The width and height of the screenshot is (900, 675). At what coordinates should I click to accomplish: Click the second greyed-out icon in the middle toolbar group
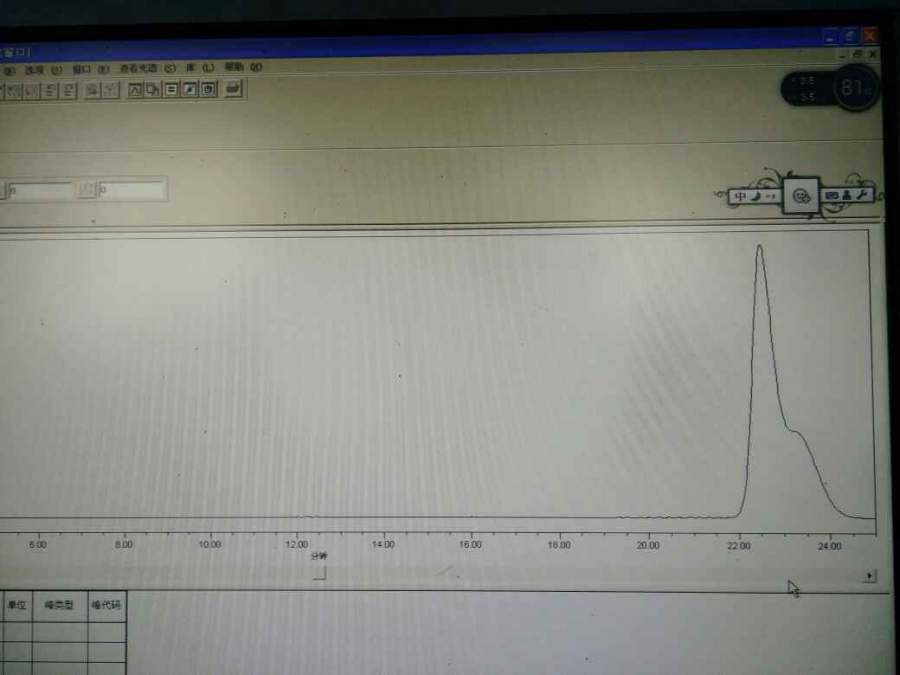[x=110, y=90]
